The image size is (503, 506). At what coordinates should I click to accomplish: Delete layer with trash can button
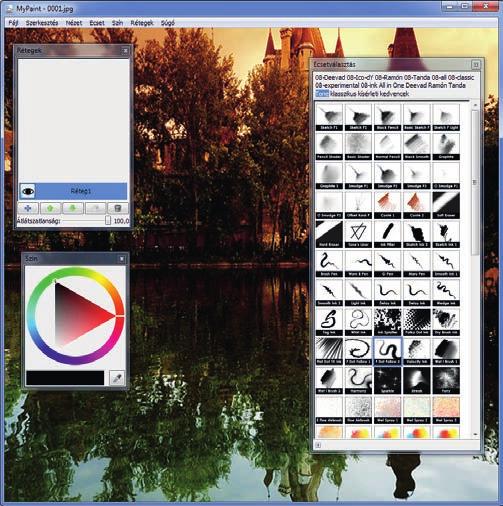point(117,208)
